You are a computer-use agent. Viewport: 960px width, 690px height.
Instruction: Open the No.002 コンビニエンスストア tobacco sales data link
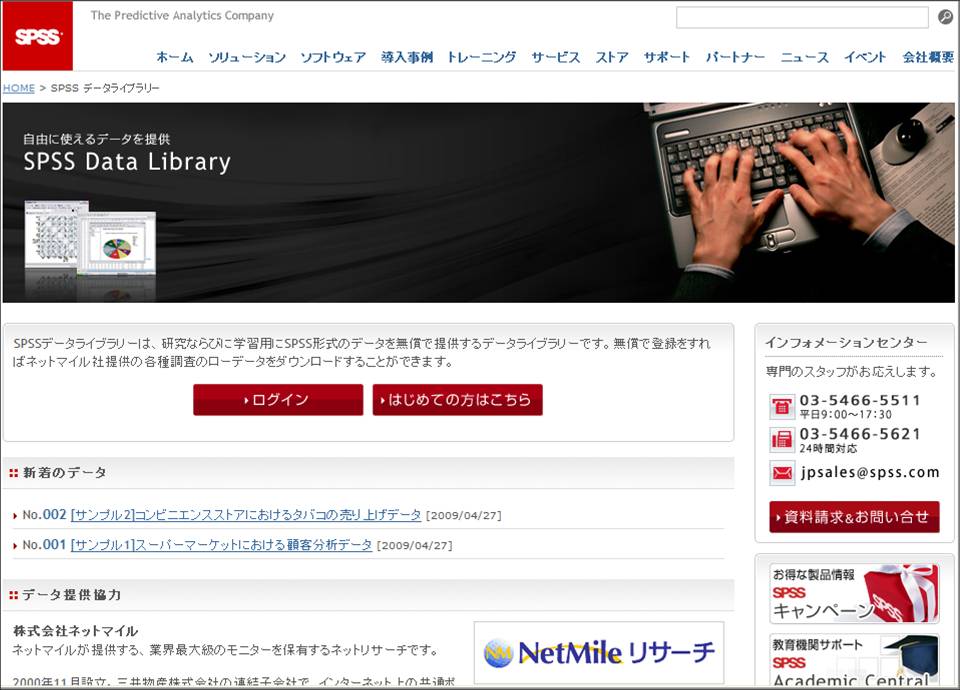(246, 515)
